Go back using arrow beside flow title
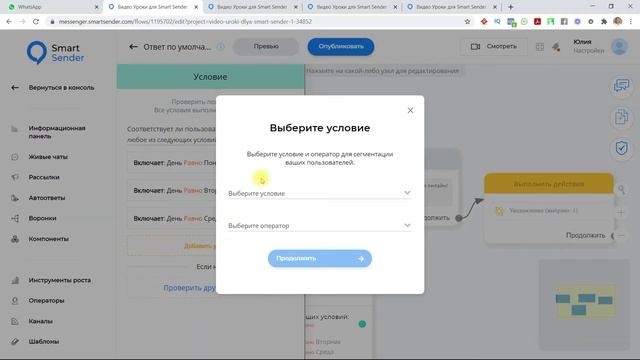The height and width of the screenshot is (360, 640). point(133,47)
